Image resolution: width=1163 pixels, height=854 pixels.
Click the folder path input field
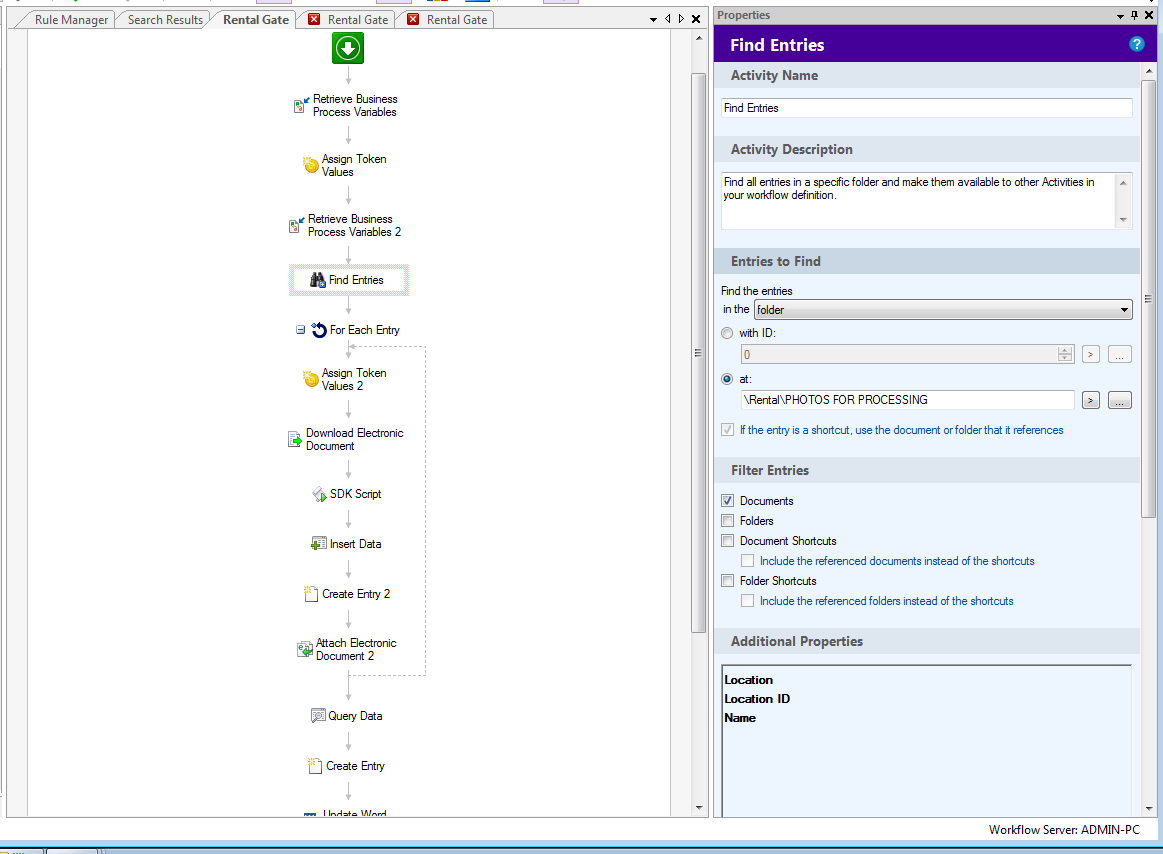[907, 400]
